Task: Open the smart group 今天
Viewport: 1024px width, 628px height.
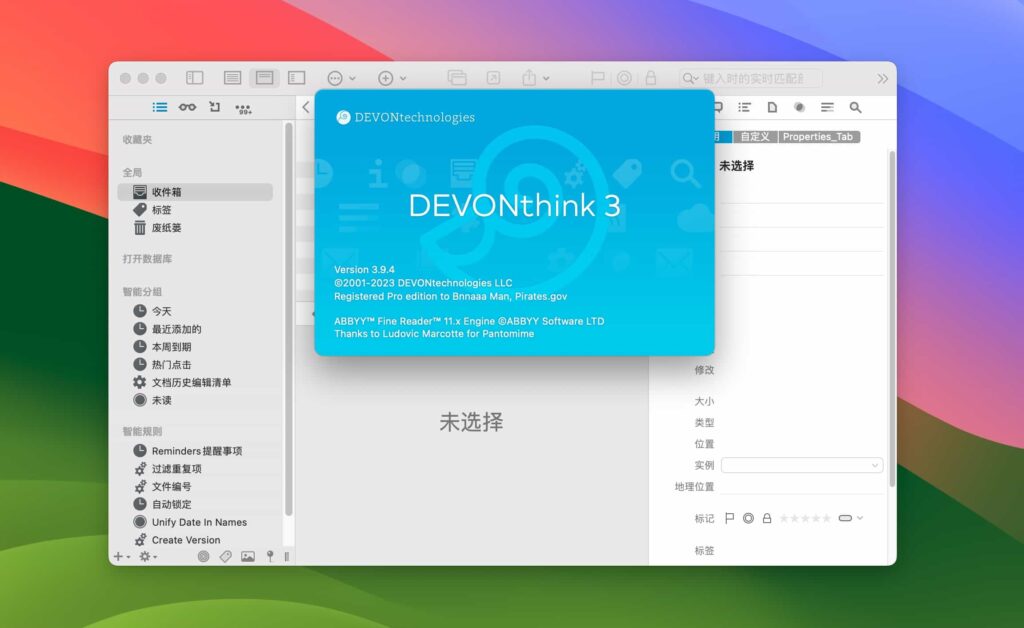Action: pos(163,311)
